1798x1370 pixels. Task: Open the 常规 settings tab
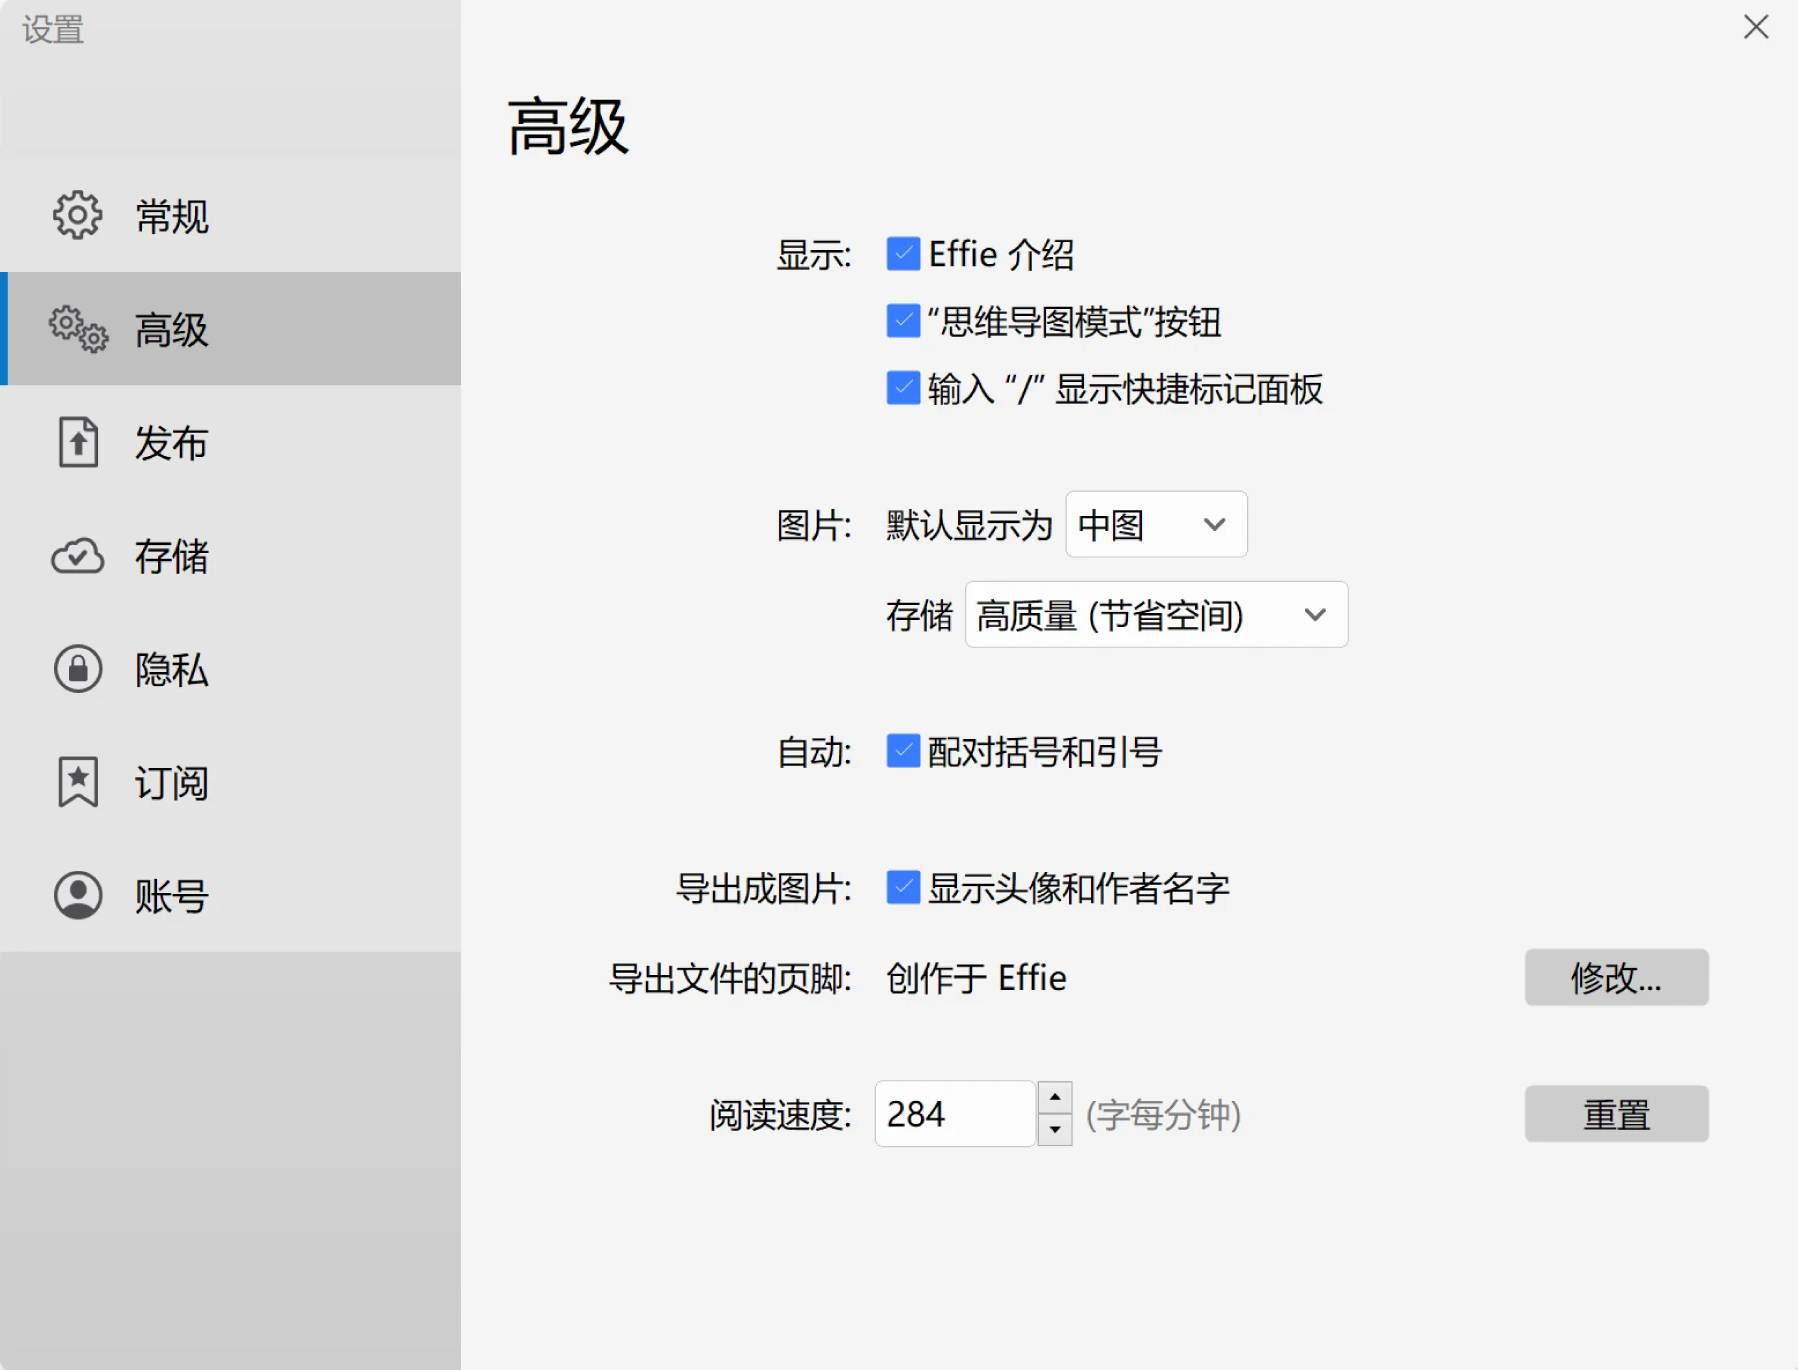point(231,215)
